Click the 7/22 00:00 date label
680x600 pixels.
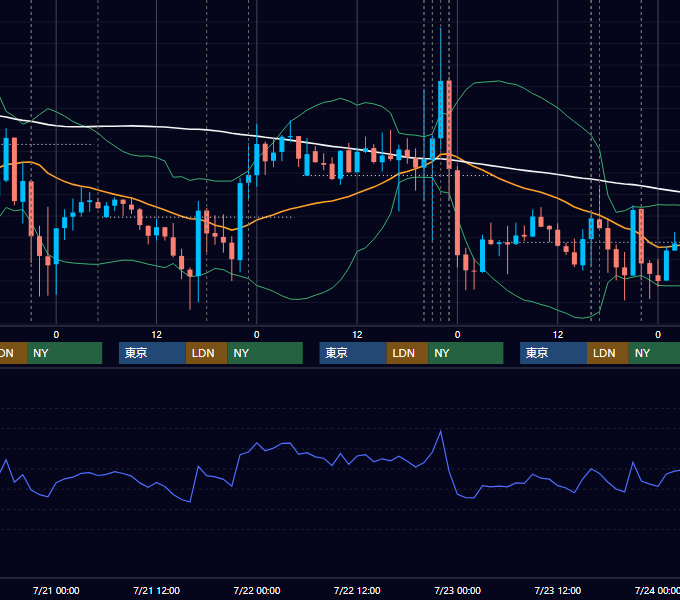(257, 590)
